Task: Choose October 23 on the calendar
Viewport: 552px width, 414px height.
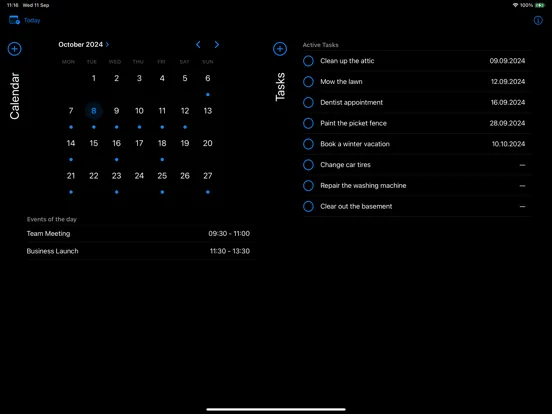Action: tap(117, 176)
